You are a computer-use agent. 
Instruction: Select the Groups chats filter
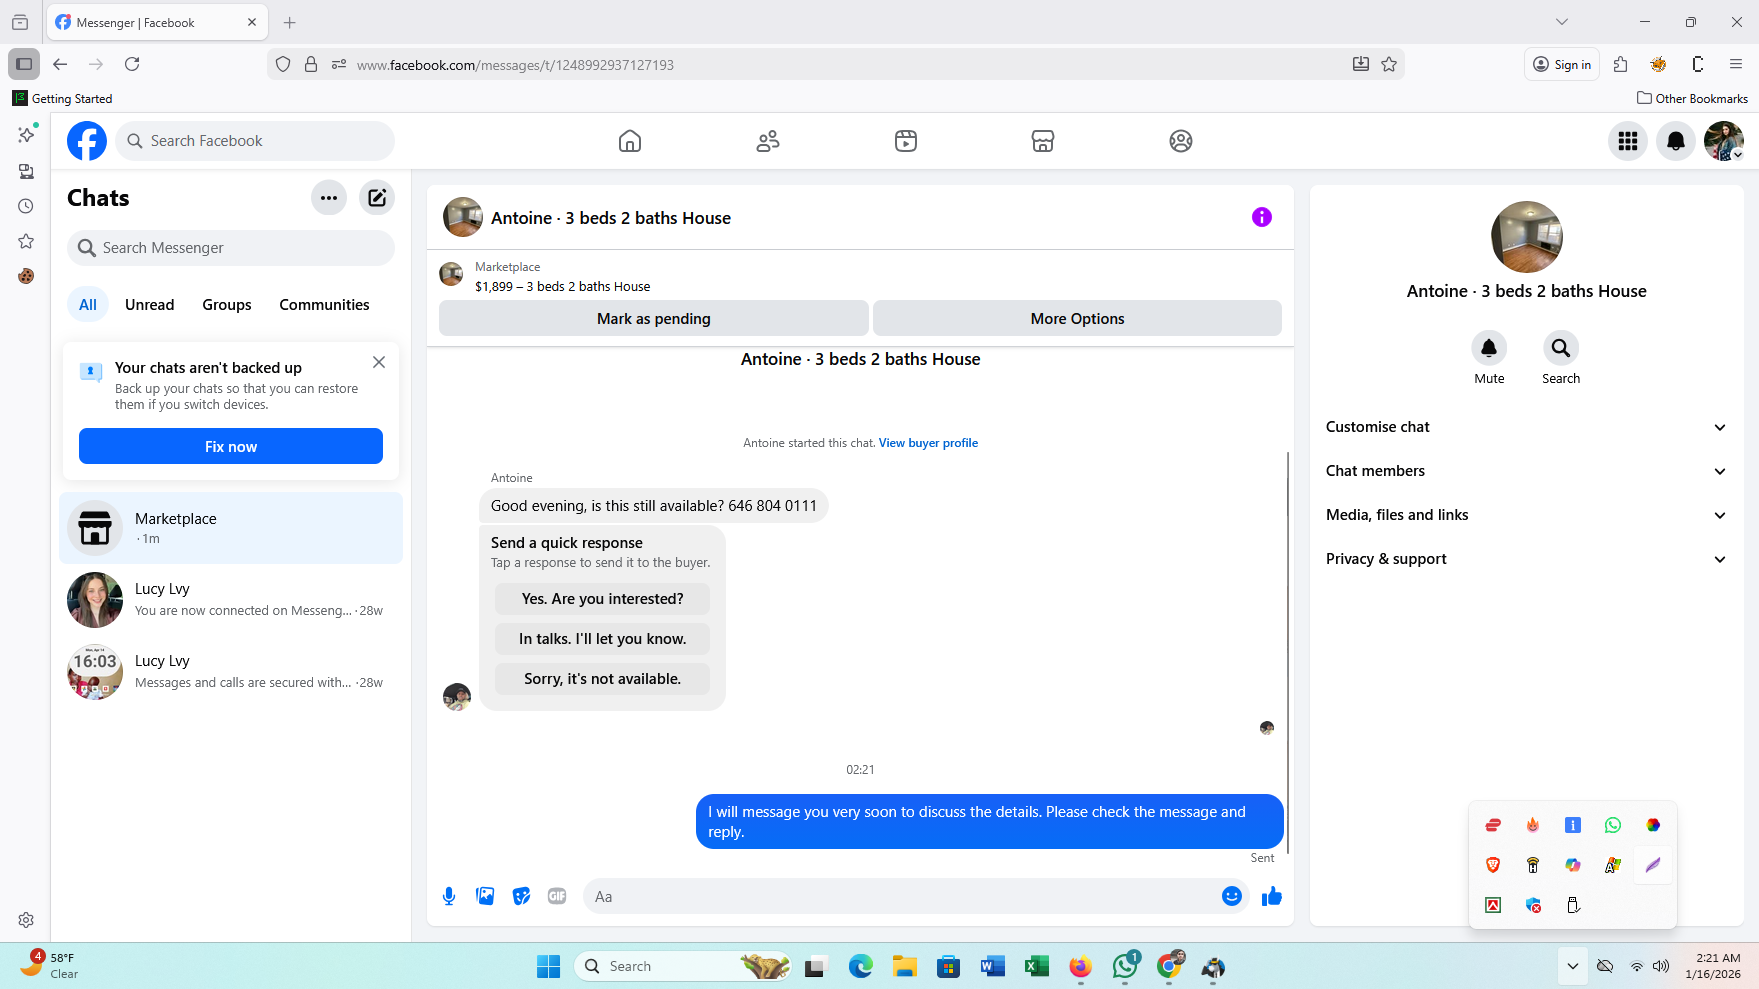tap(227, 305)
